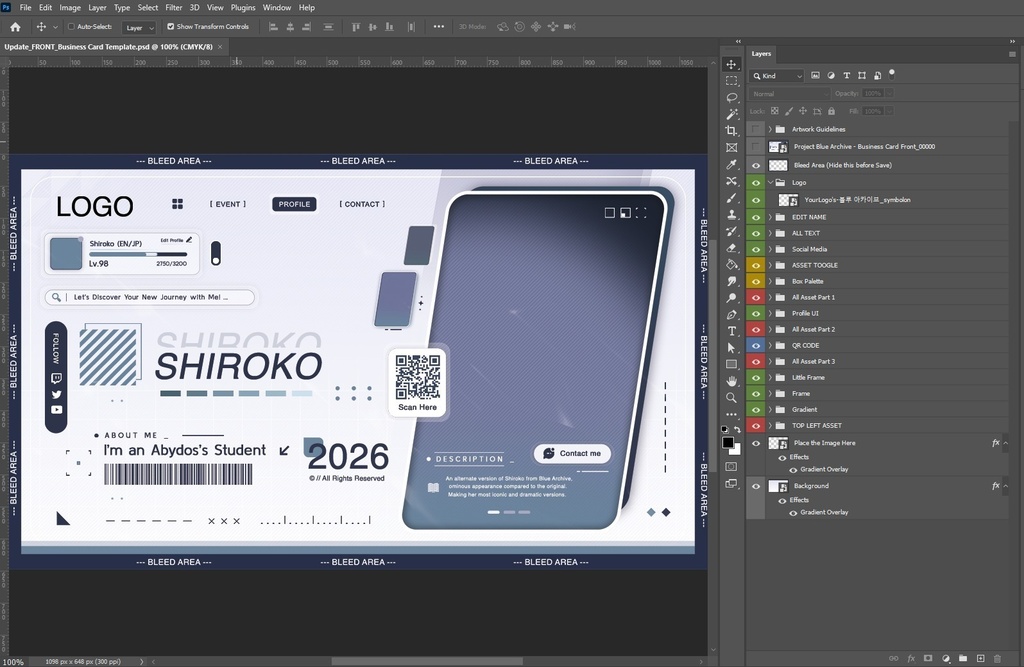Swap foreground and background colors
1024x667 pixels.
(737, 430)
